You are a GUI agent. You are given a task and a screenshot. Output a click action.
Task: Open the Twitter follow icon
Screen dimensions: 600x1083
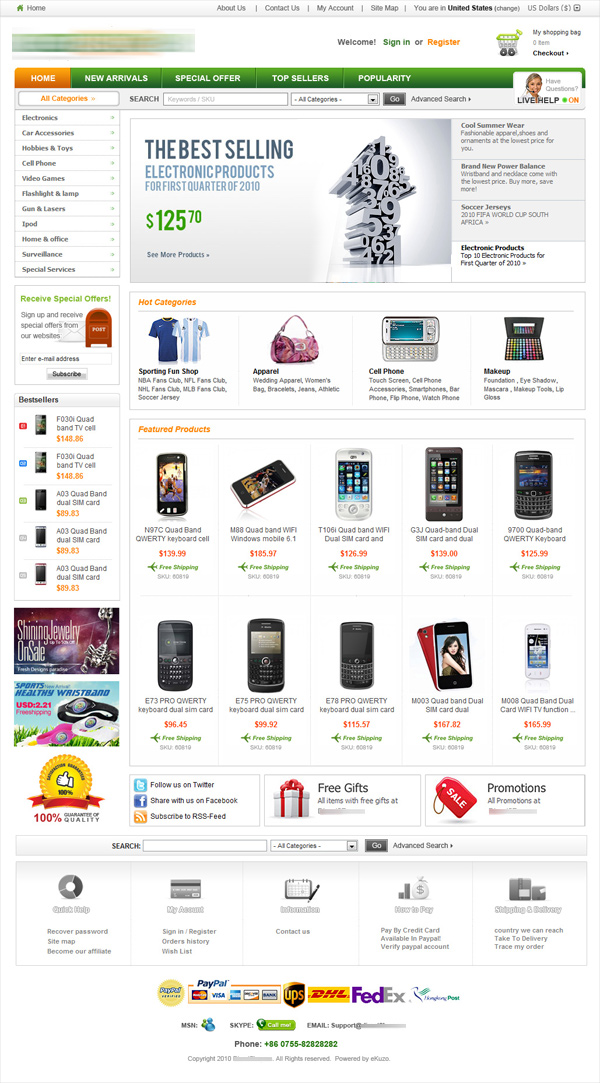click(140, 785)
